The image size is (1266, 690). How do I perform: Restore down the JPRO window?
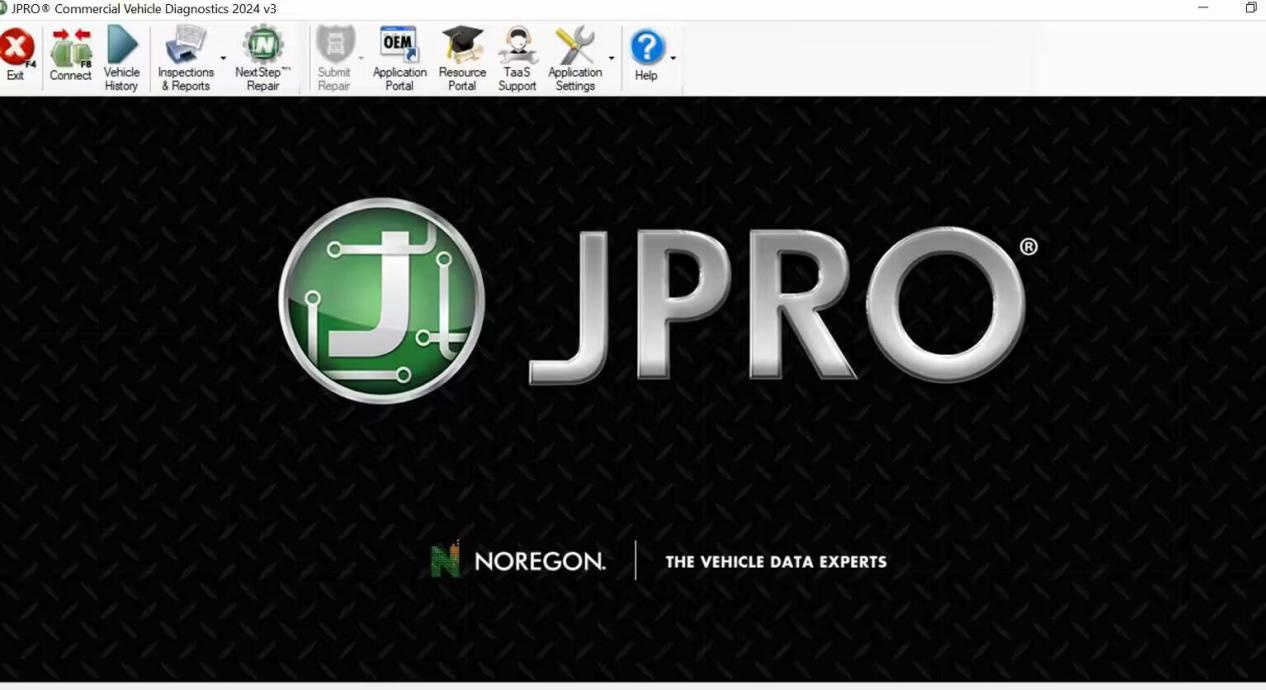point(1250,8)
